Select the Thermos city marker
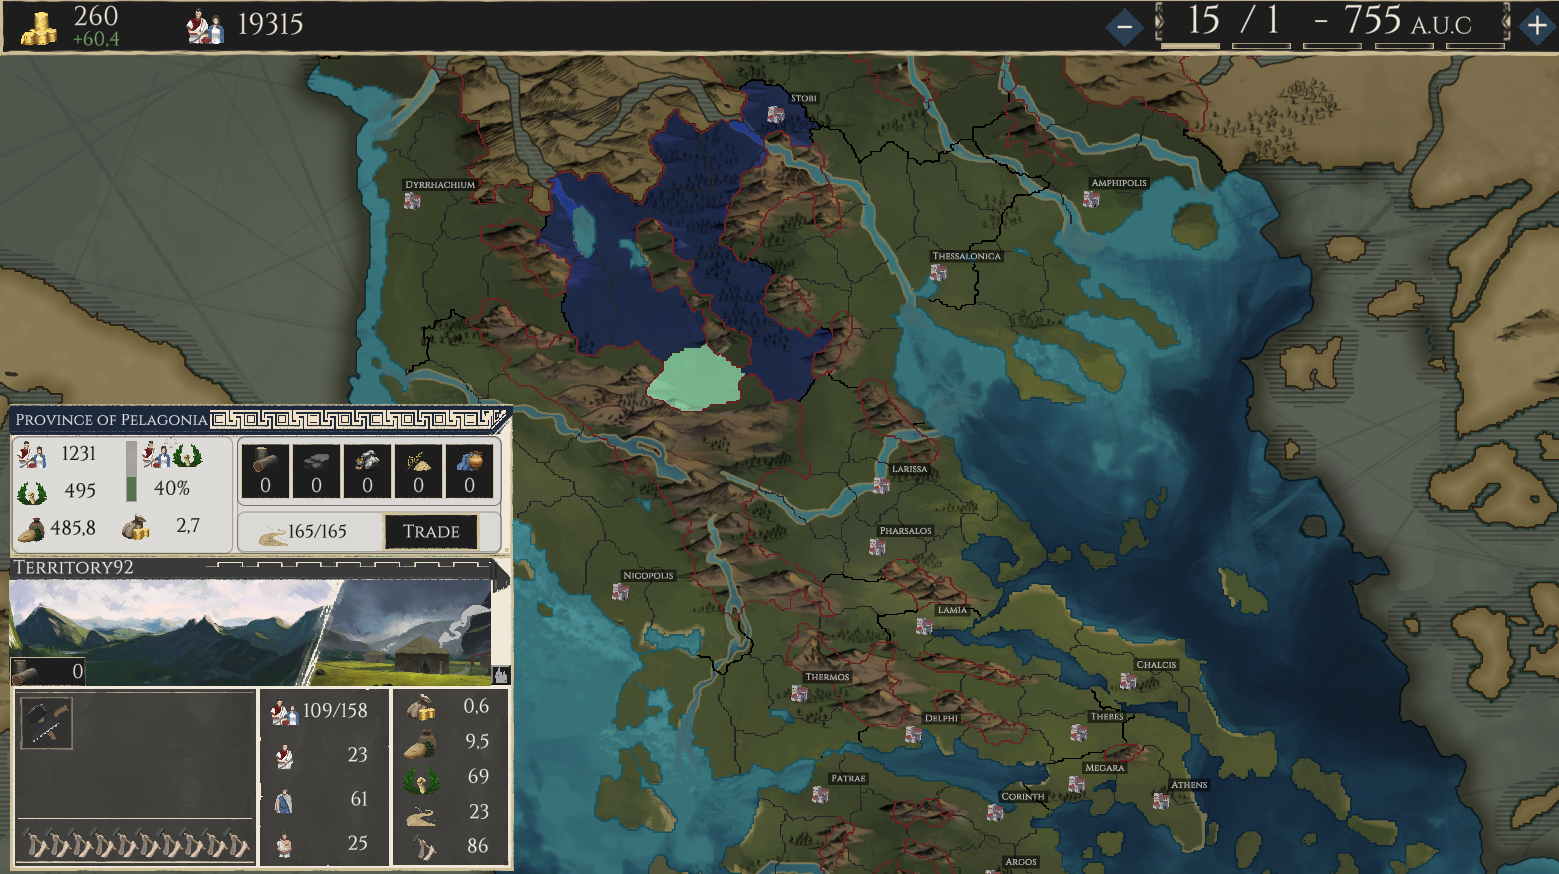The image size is (1559, 874). click(798, 692)
